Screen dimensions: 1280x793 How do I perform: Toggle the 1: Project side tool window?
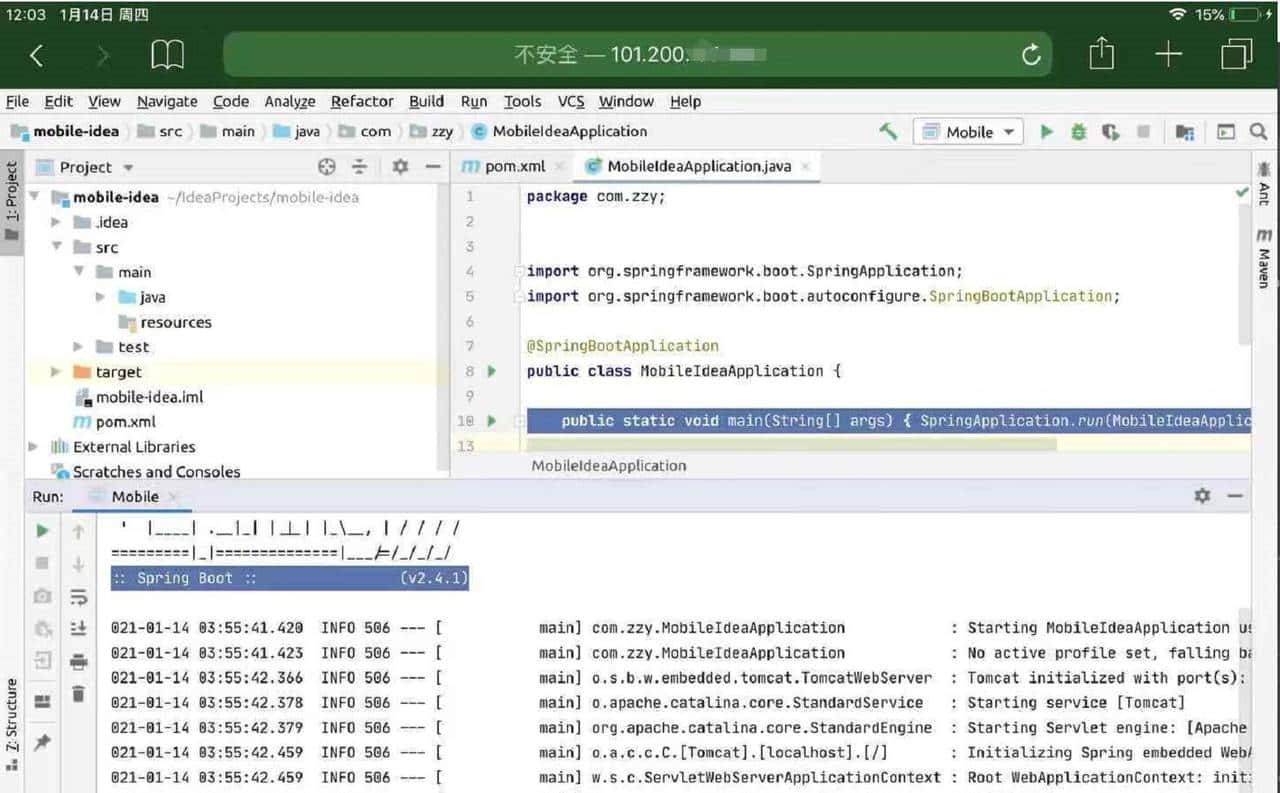point(12,200)
